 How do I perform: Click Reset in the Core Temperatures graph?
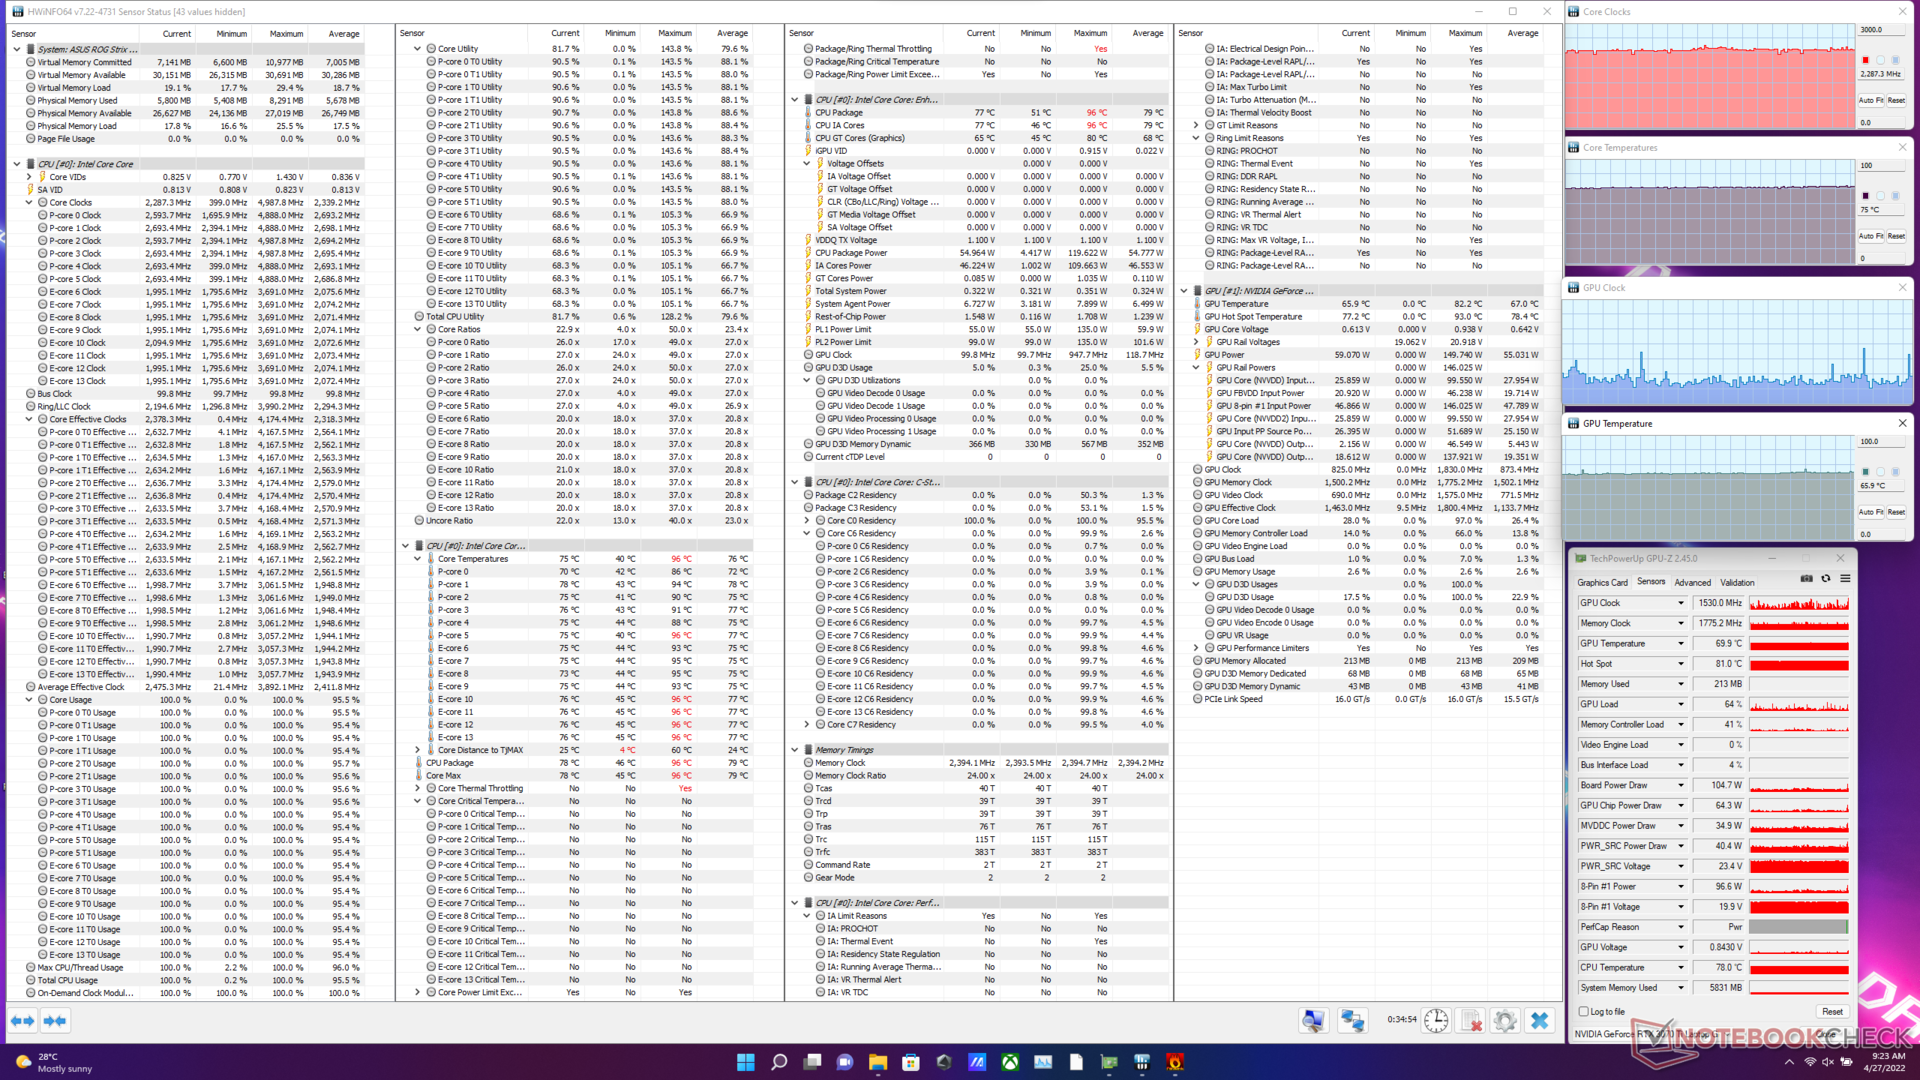pos(1896,236)
